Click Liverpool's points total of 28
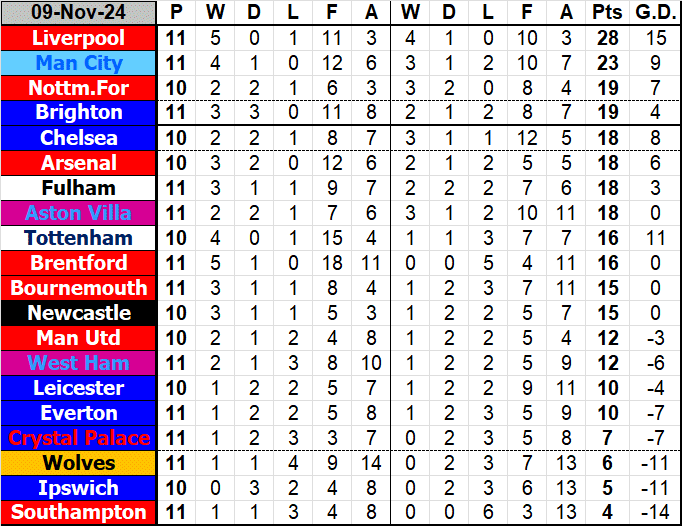Screen dimensions: 682x526 [x=605, y=38]
